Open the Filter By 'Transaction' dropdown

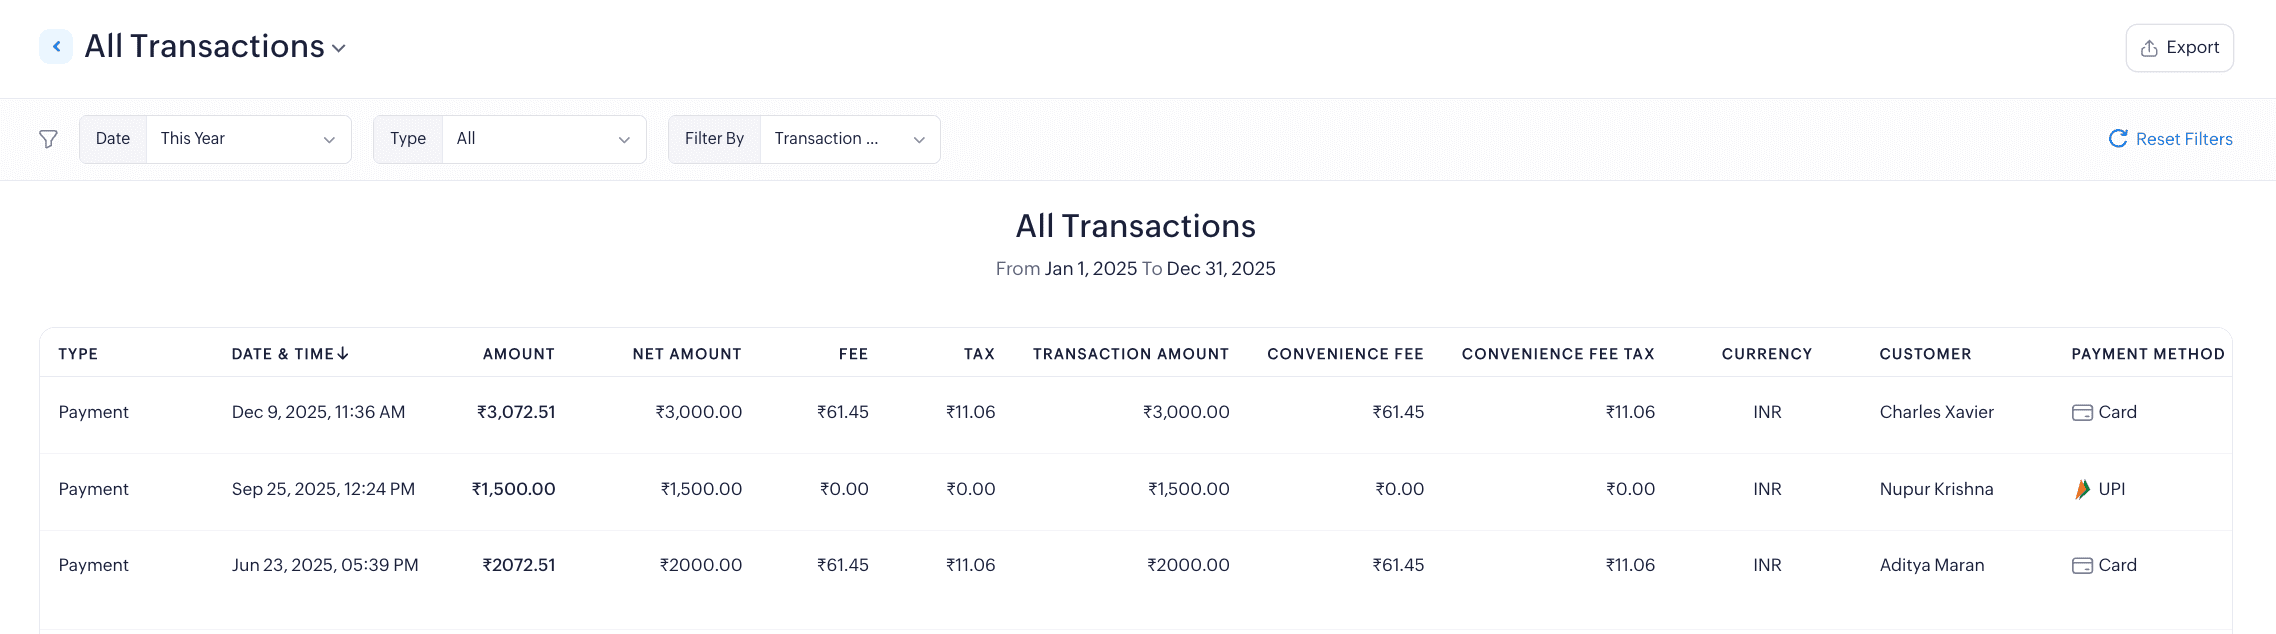[849, 139]
